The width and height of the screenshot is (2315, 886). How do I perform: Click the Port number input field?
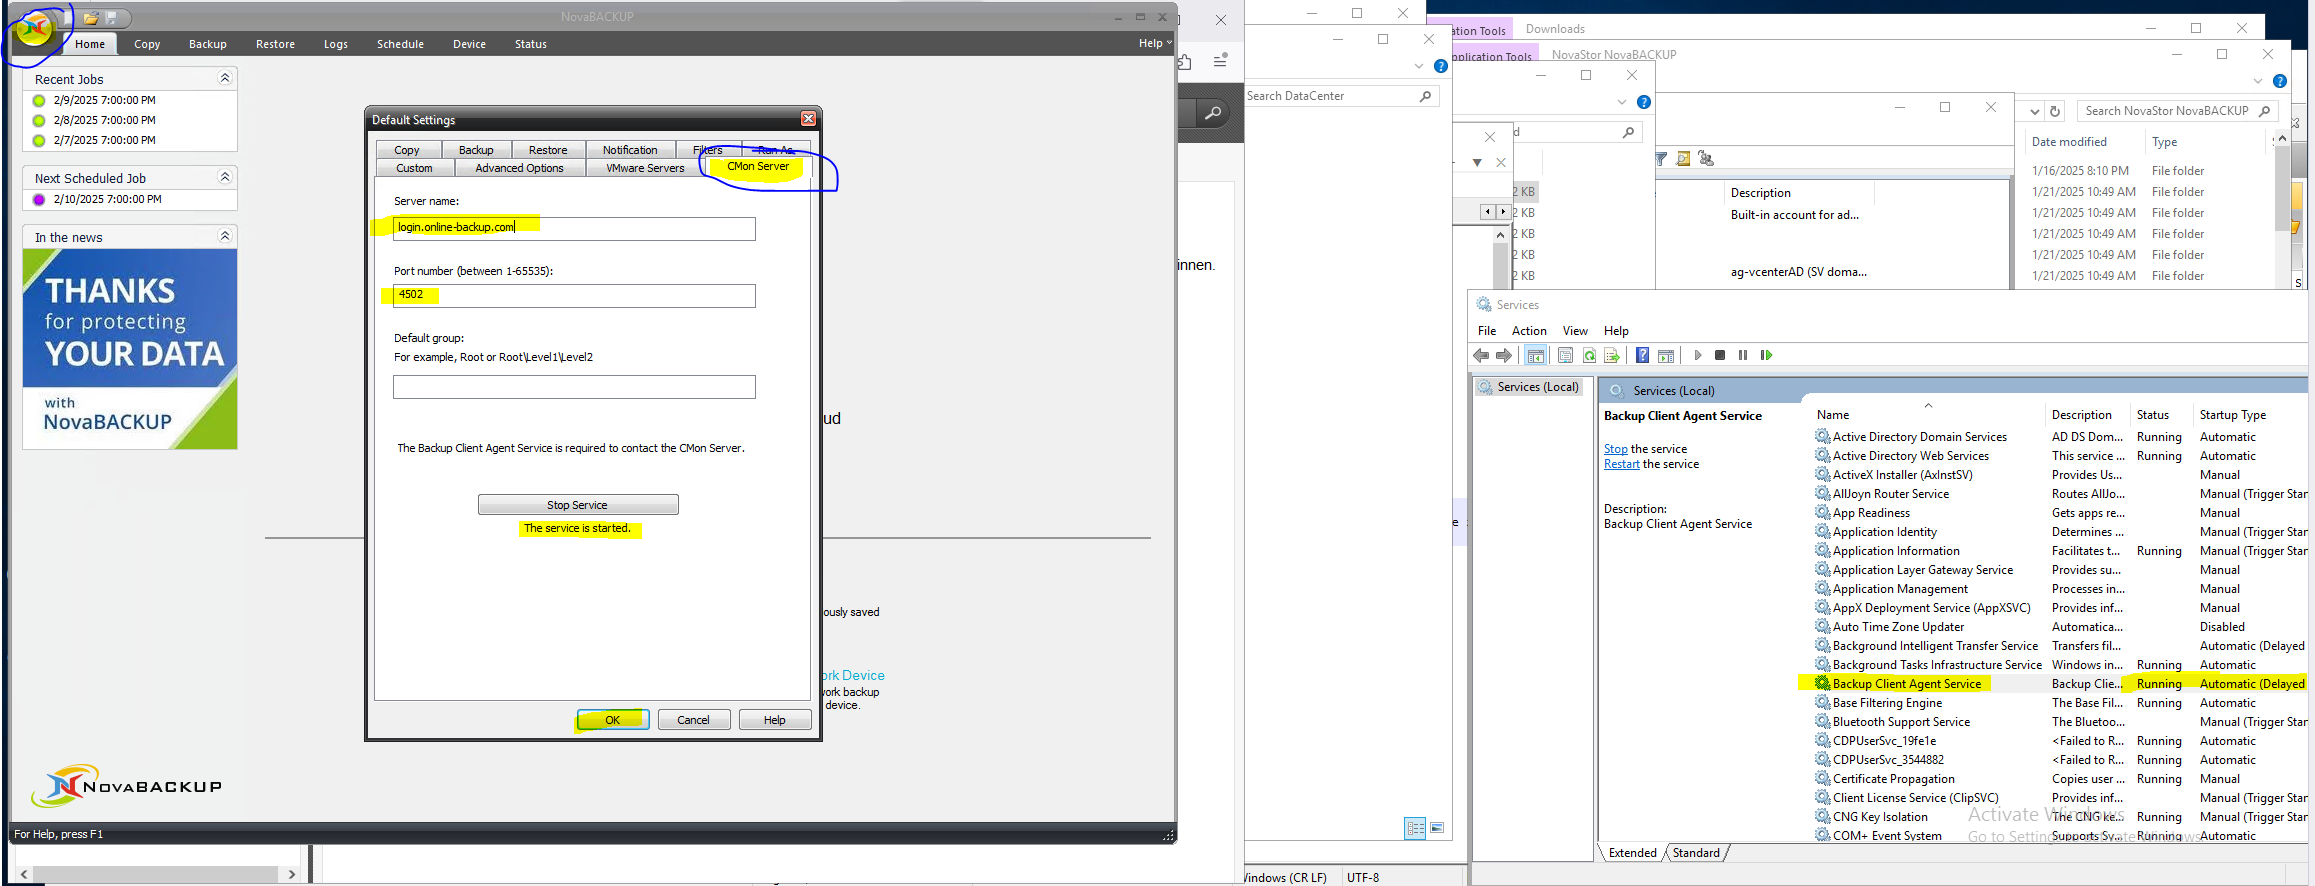(x=574, y=296)
